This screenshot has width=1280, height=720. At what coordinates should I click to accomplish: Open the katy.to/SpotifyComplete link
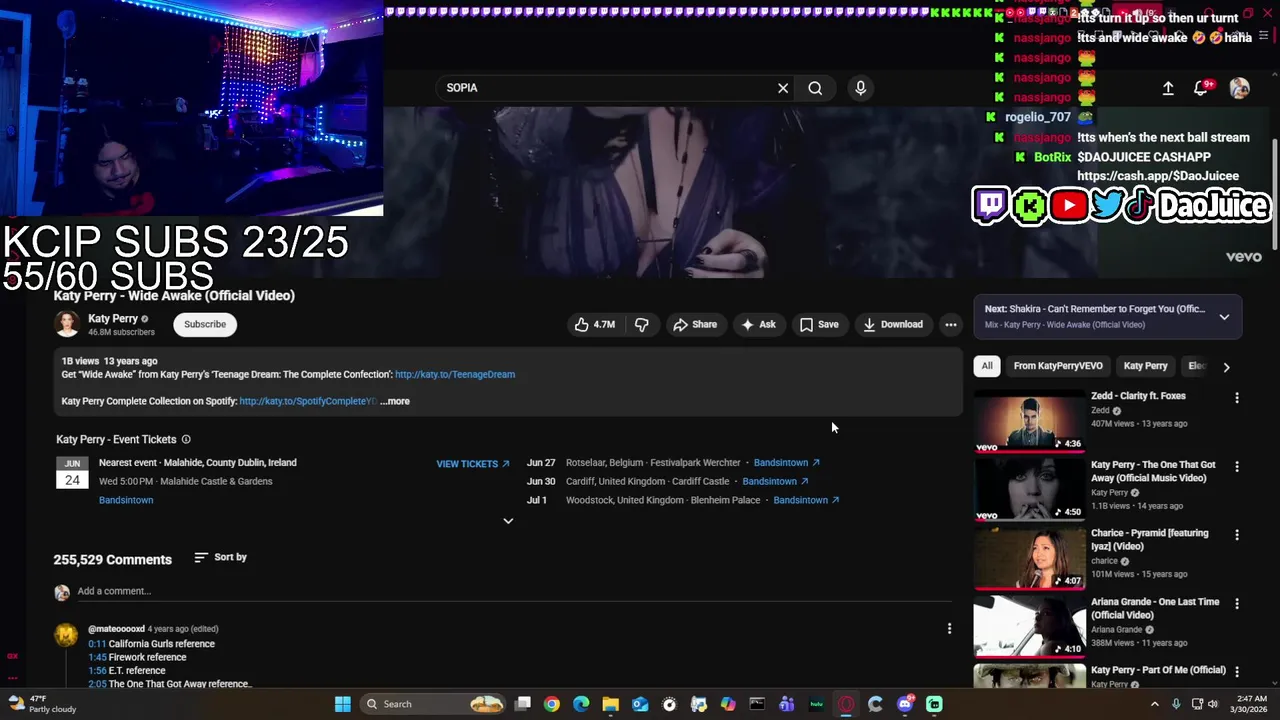click(x=308, y=401)
